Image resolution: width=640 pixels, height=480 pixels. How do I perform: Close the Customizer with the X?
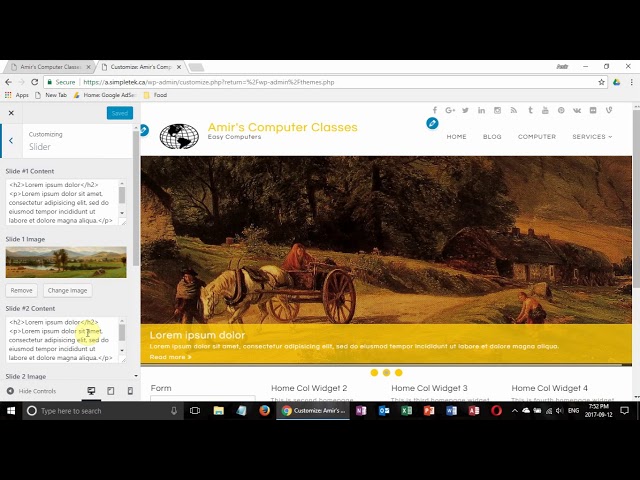11,113
